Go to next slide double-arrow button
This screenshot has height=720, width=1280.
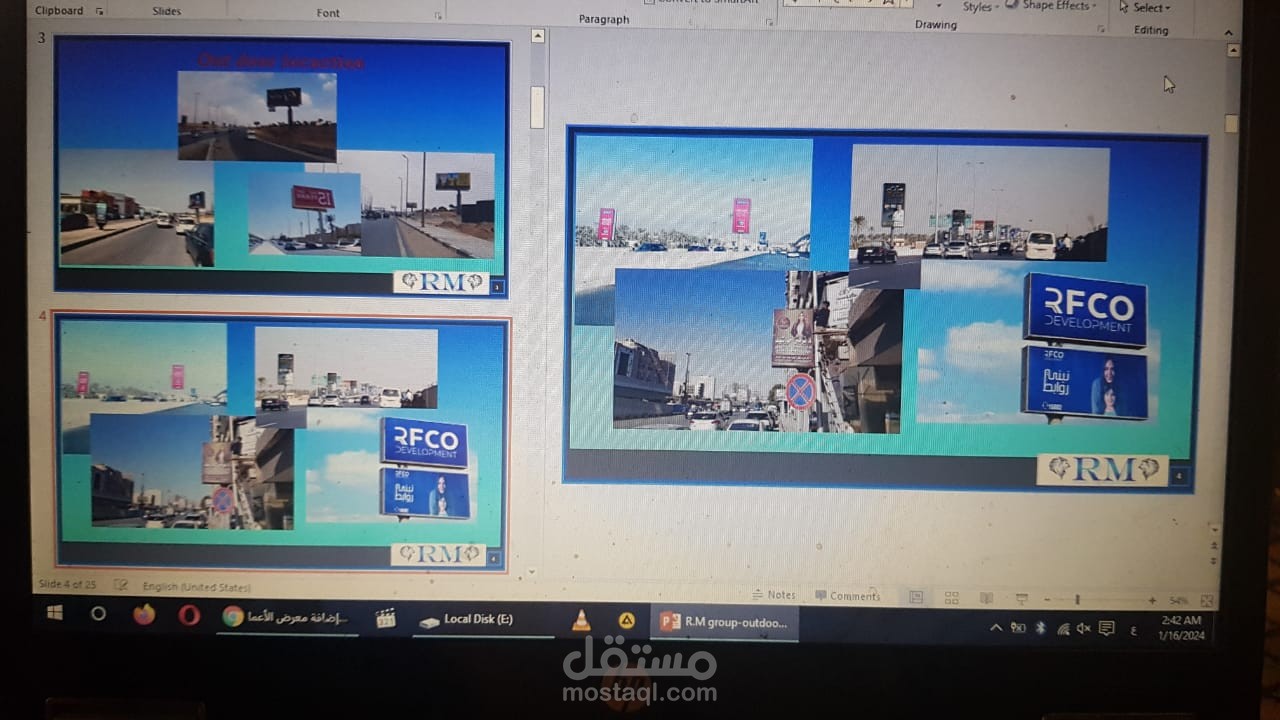1214,560
